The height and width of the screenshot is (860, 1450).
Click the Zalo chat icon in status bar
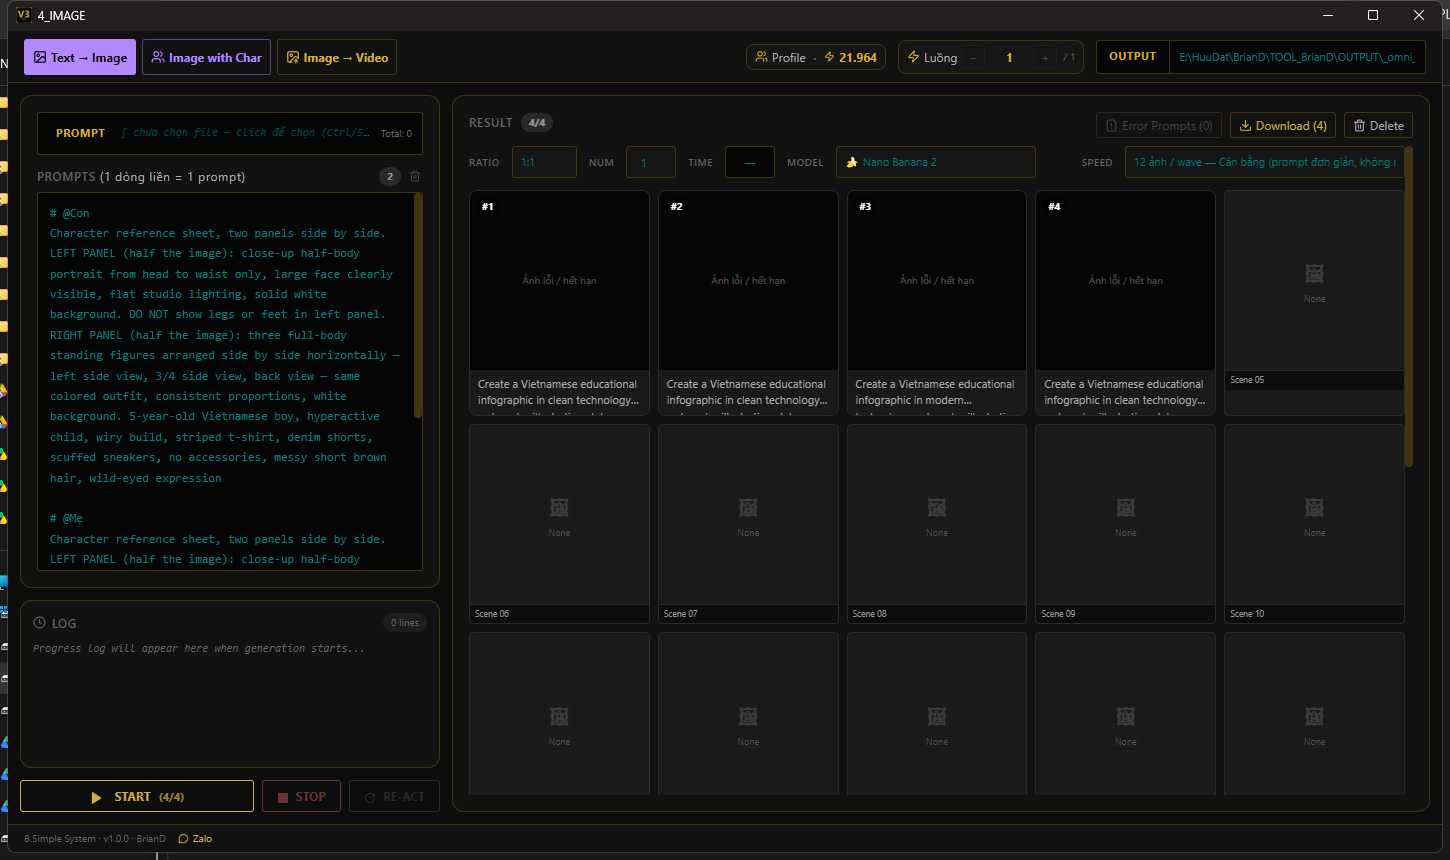tap(183, 838)
